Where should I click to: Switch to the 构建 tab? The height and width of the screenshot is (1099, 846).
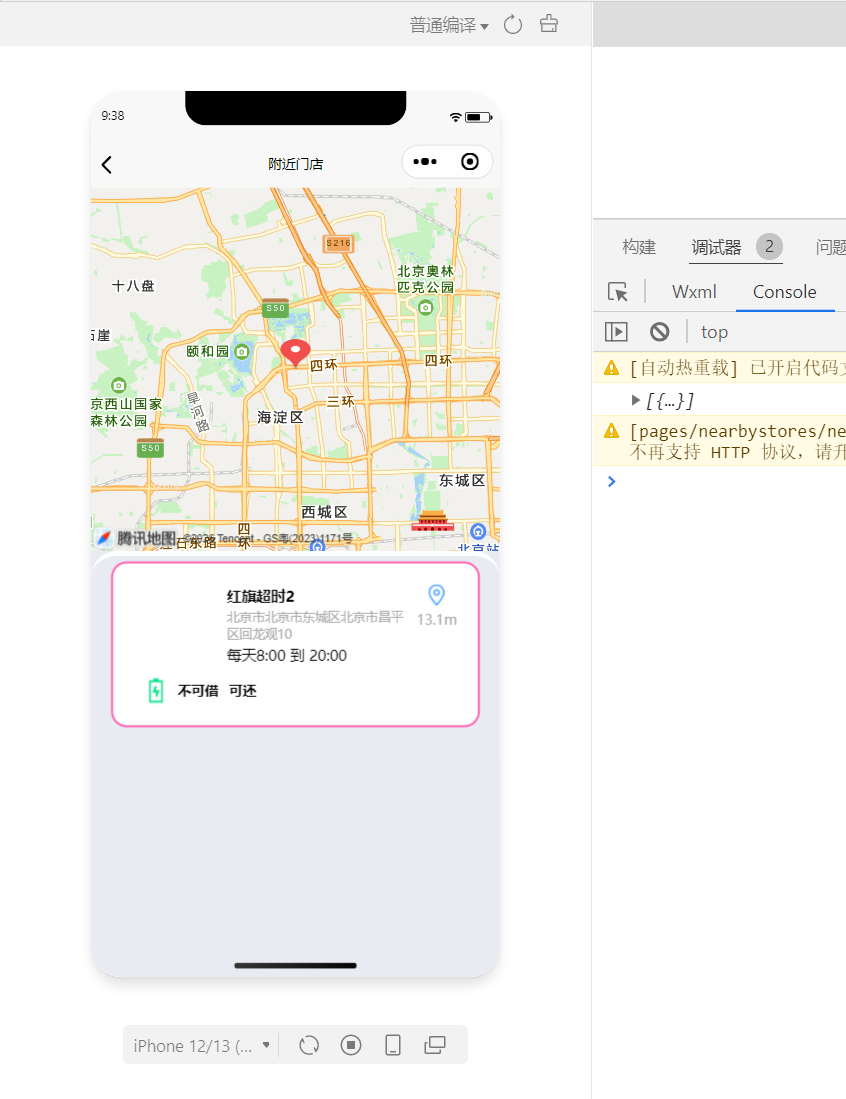click(639, 247)
